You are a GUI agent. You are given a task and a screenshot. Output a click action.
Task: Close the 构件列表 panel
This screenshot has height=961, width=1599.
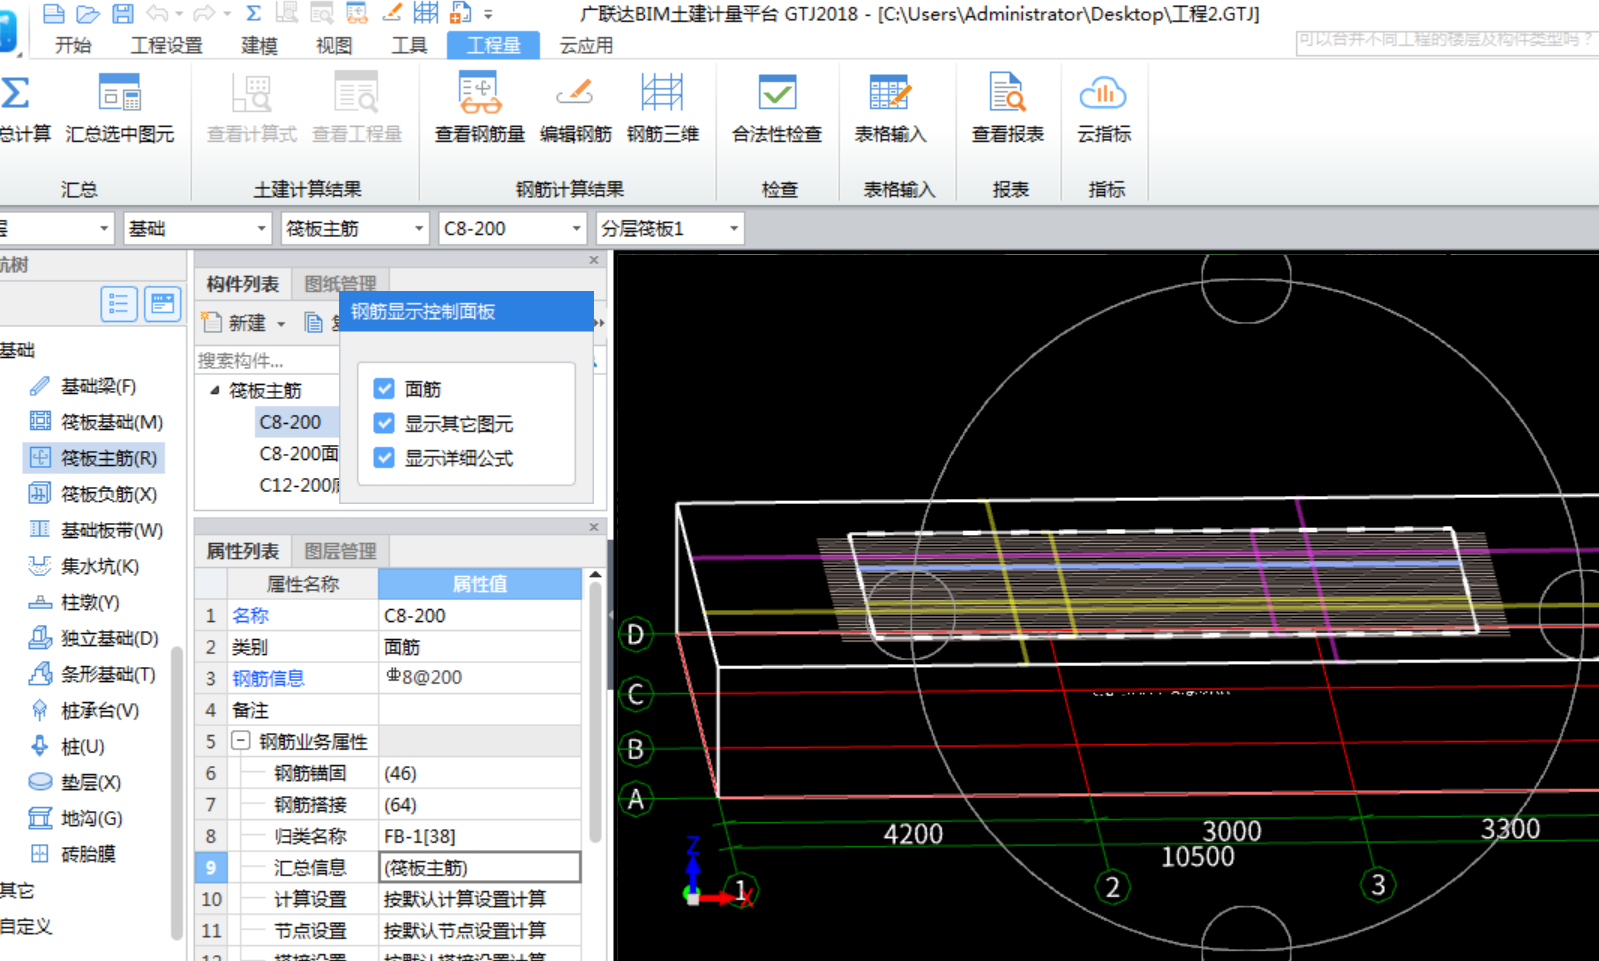point(594,260)
